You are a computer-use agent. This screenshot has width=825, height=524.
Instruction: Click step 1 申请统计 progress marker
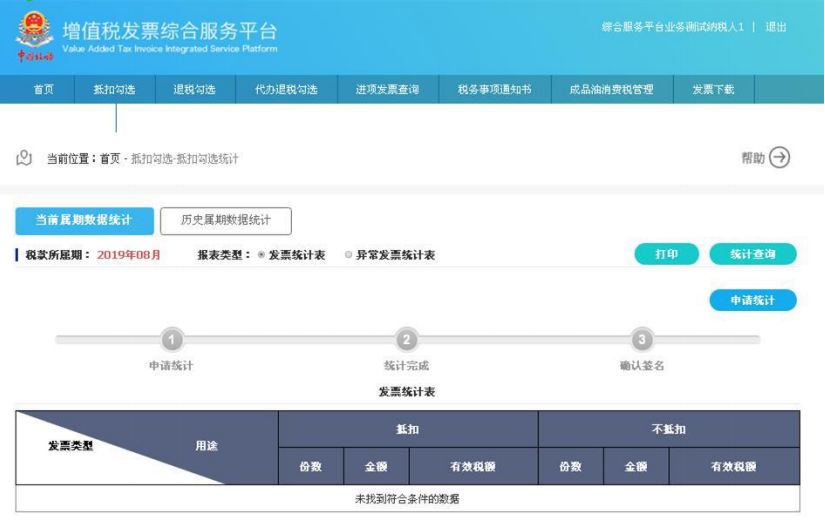[x=172, y=340]
